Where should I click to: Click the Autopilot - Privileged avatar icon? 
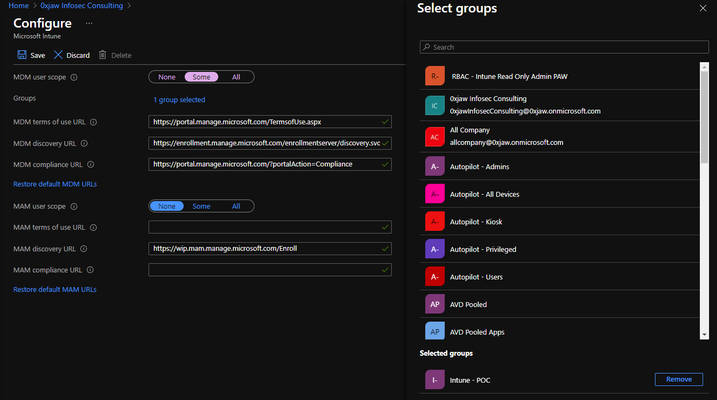coord(434,249)
